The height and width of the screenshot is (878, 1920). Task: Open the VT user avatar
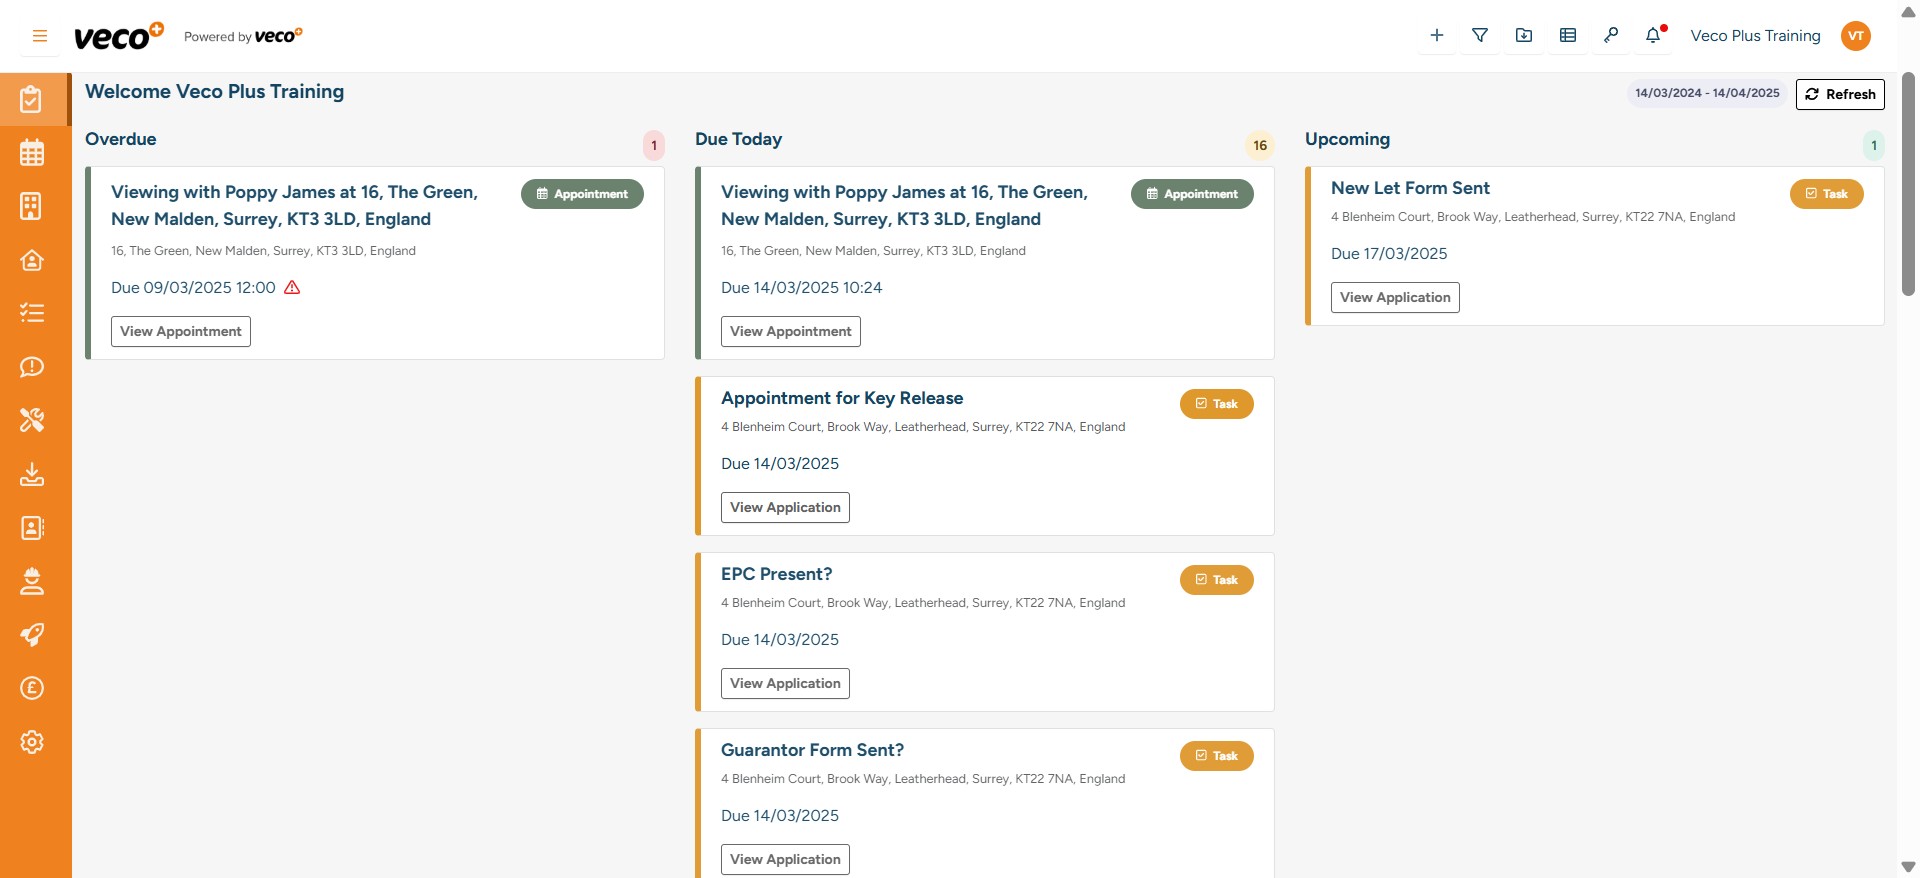point(1856,36)
